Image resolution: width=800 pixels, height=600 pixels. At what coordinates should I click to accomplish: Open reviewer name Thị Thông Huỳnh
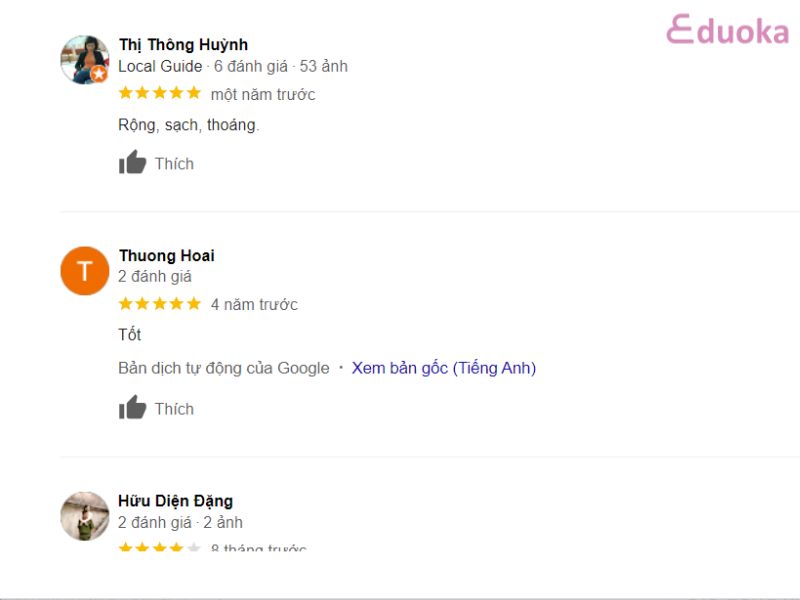tap(183, 45)
